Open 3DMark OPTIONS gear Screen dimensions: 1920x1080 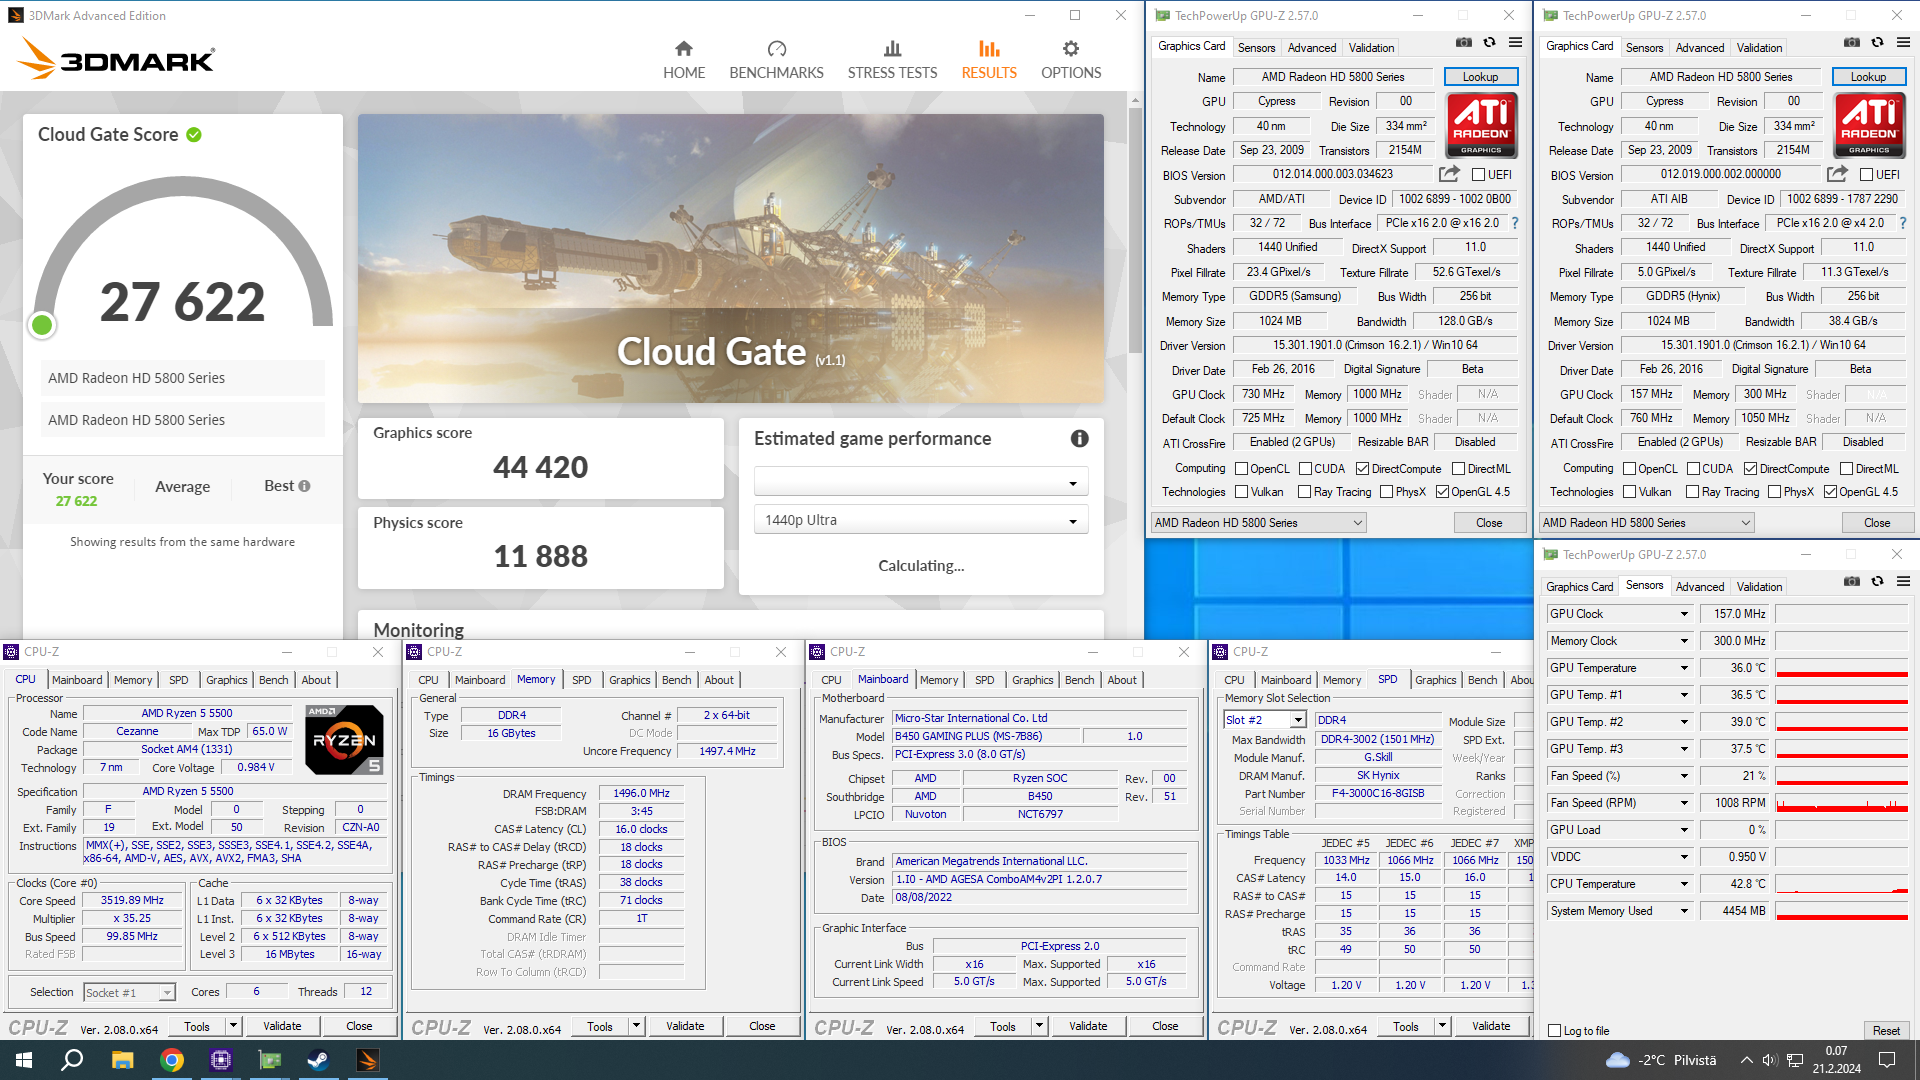tap(1071, 60)
